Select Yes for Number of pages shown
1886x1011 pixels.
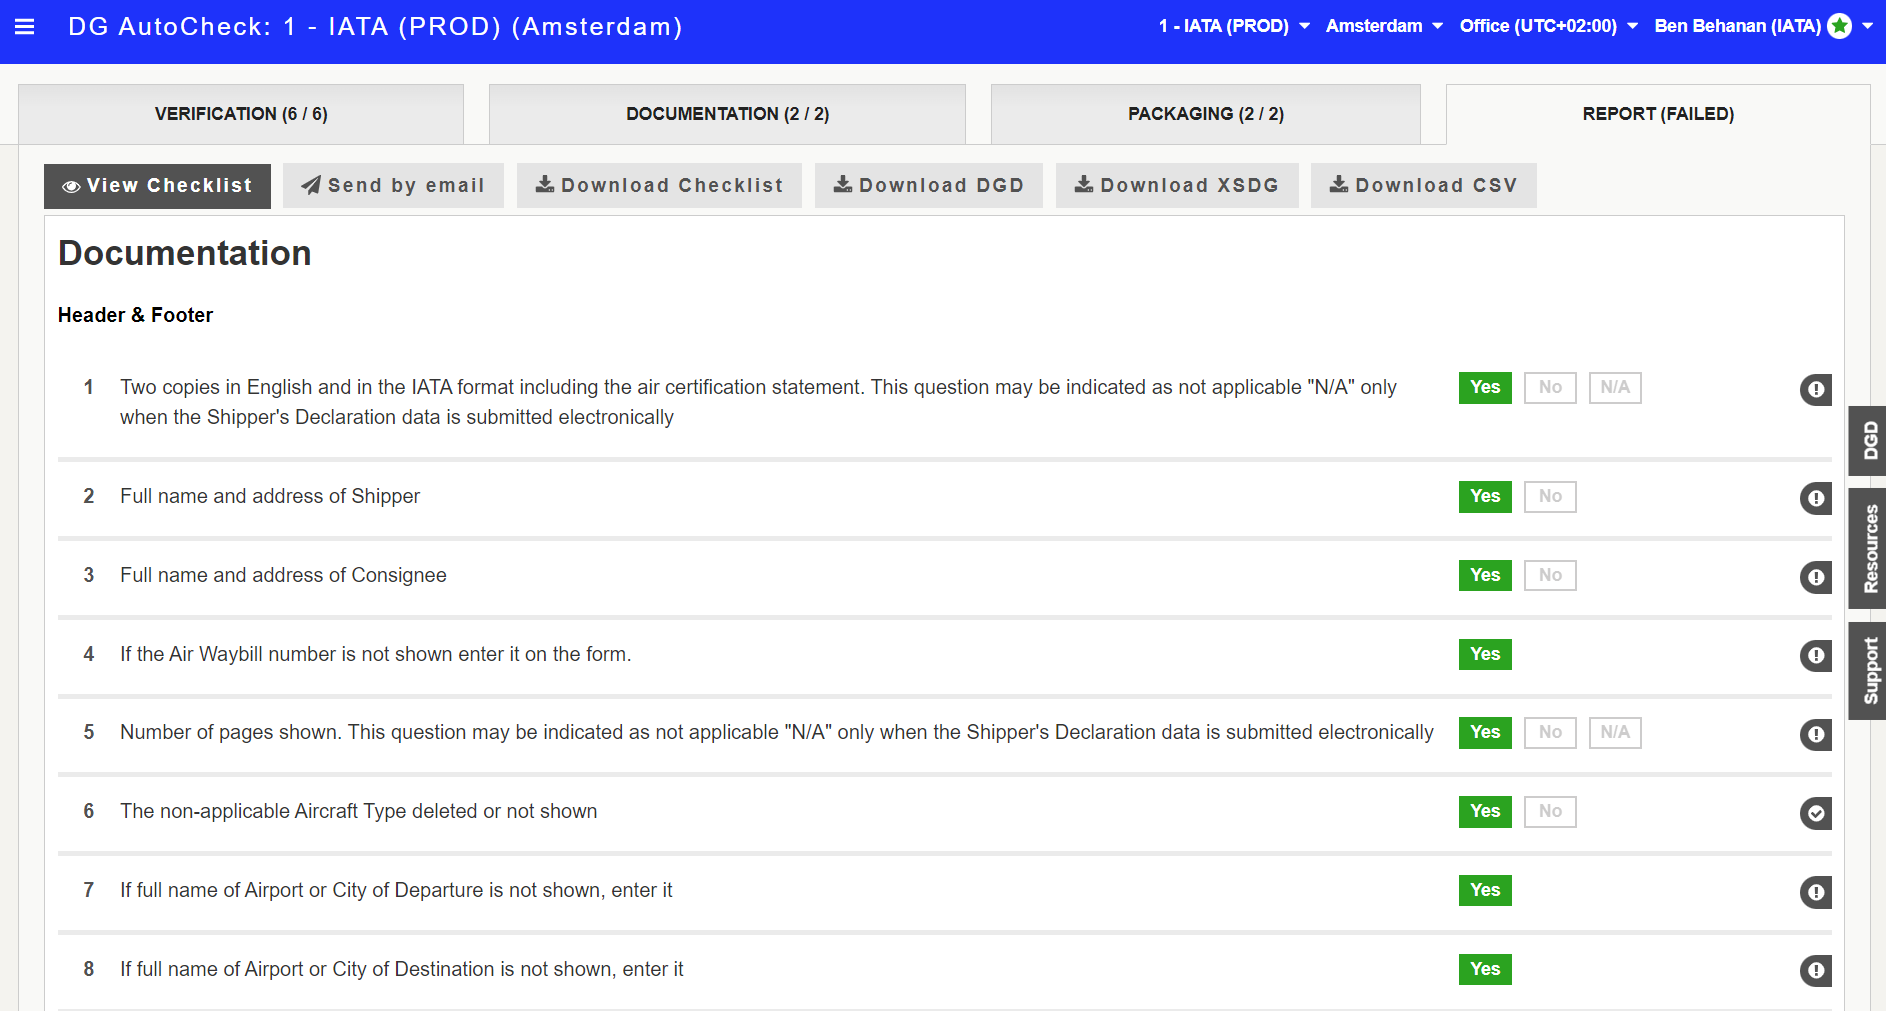pos(1485,733)
